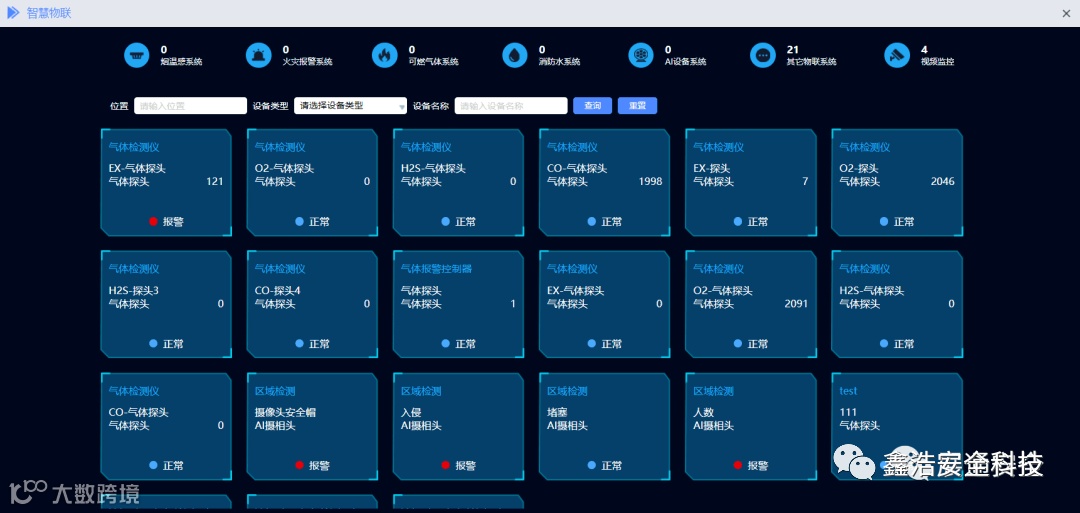The image size is (1080, 513).
Task: Select the 视频监控 label text
Action: [937, 61]
